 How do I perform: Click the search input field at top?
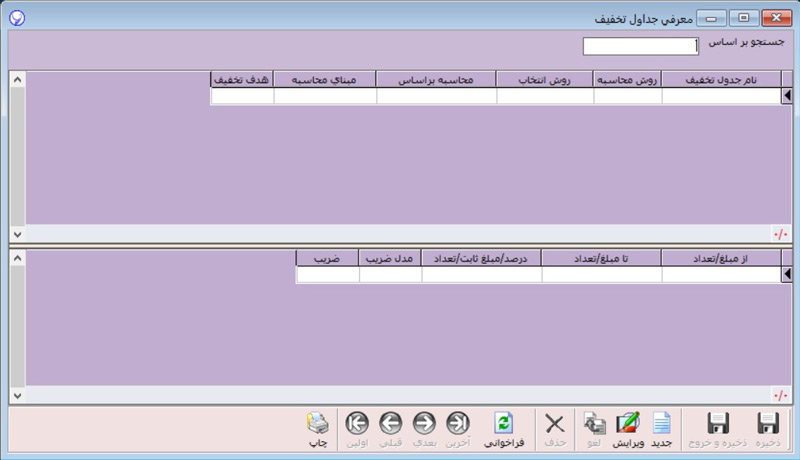640,45
